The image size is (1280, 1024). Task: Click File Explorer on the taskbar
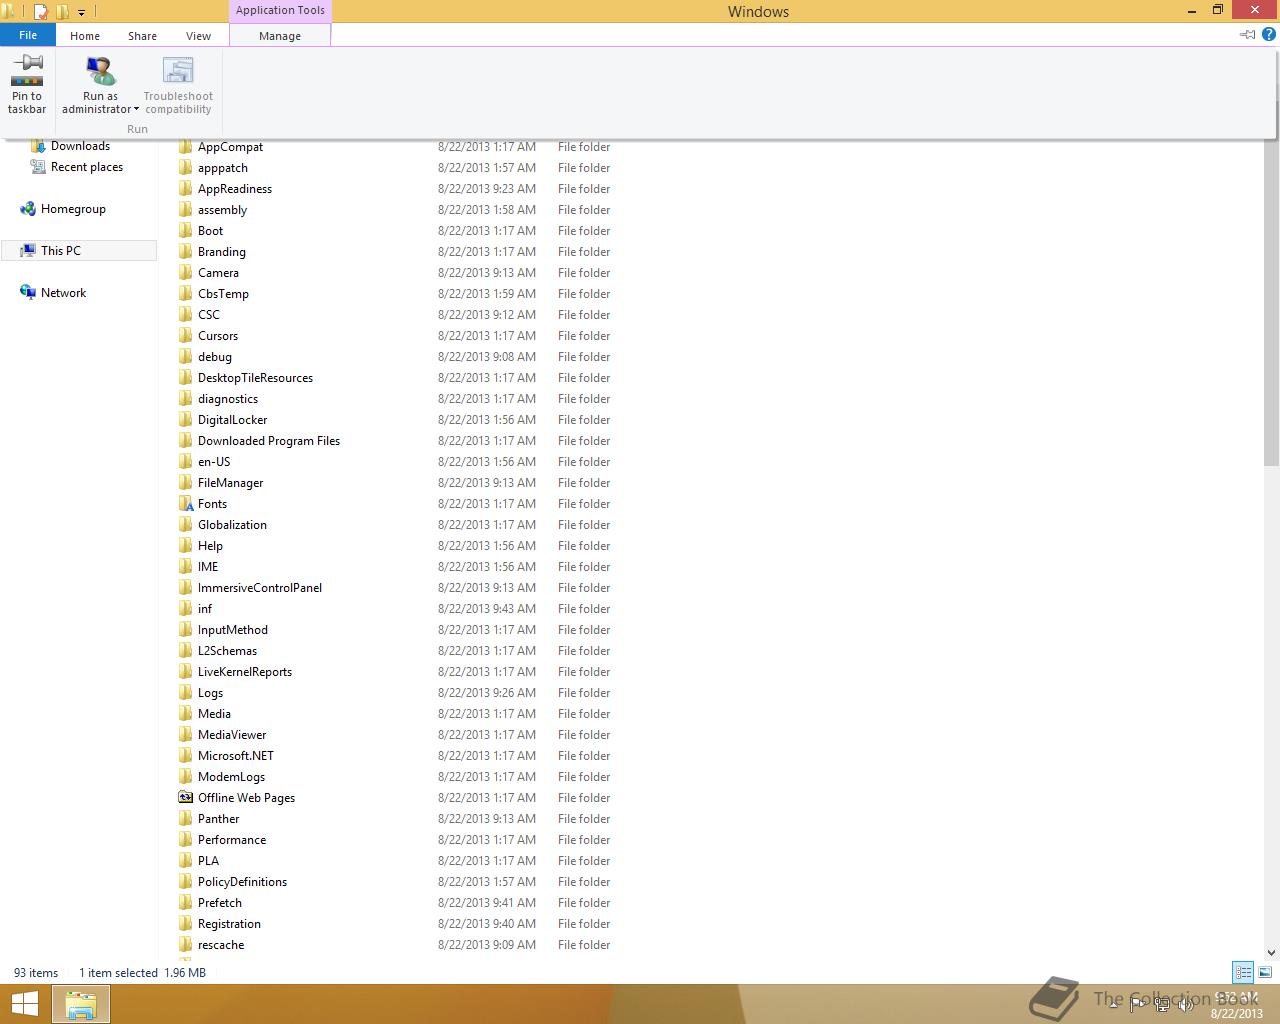[x=81, y=1004]
